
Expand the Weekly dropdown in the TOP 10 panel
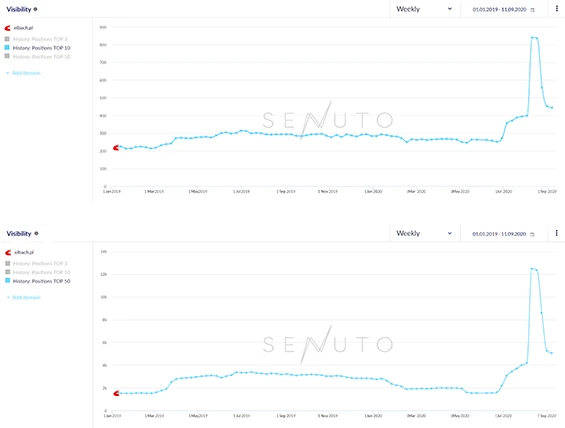(x=424, y=9)
